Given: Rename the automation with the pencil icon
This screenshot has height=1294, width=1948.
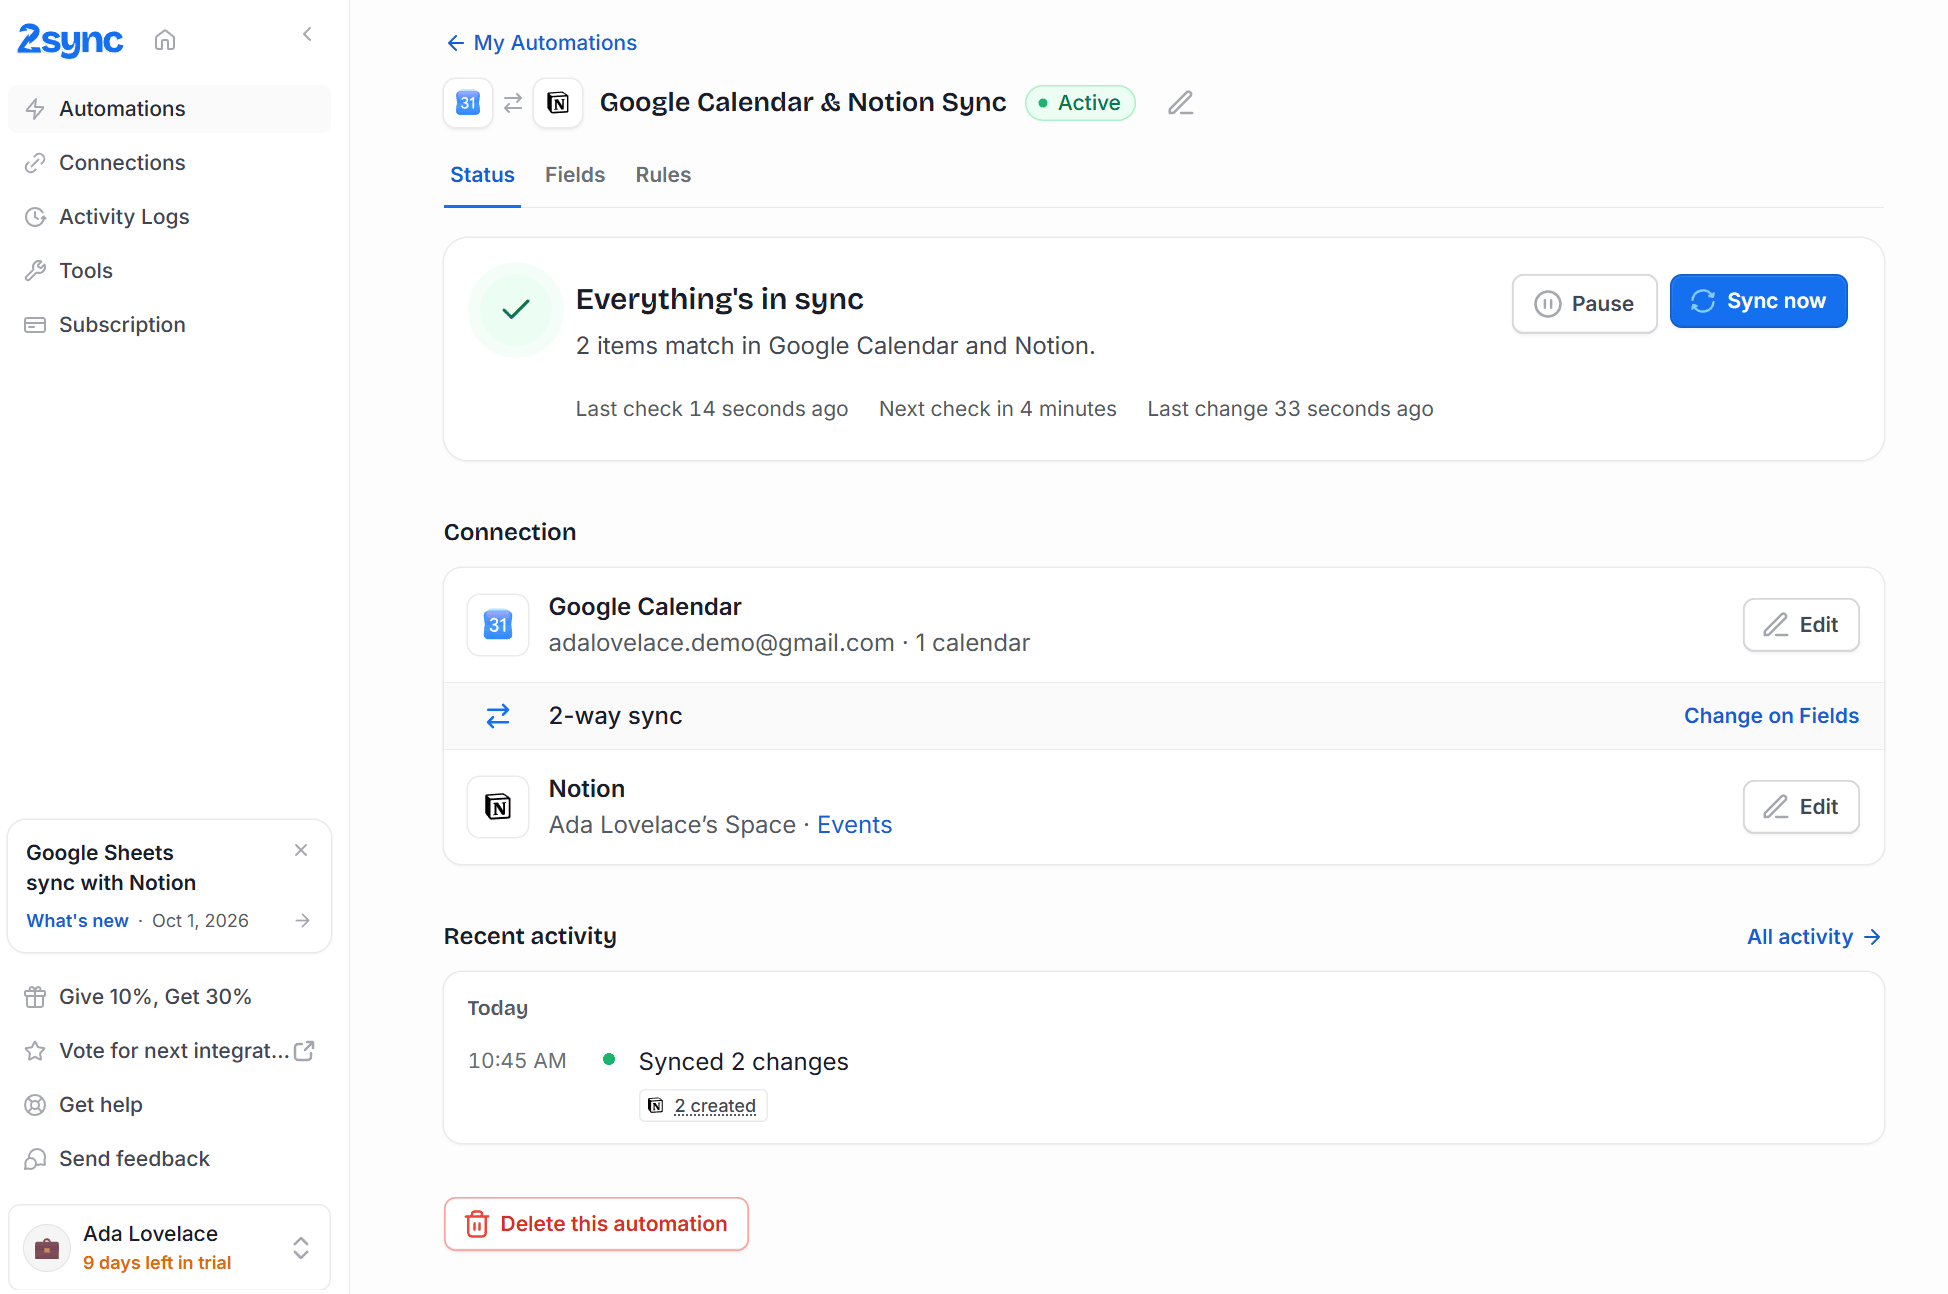Looking at the screenshot, I should pos(1181,103).
